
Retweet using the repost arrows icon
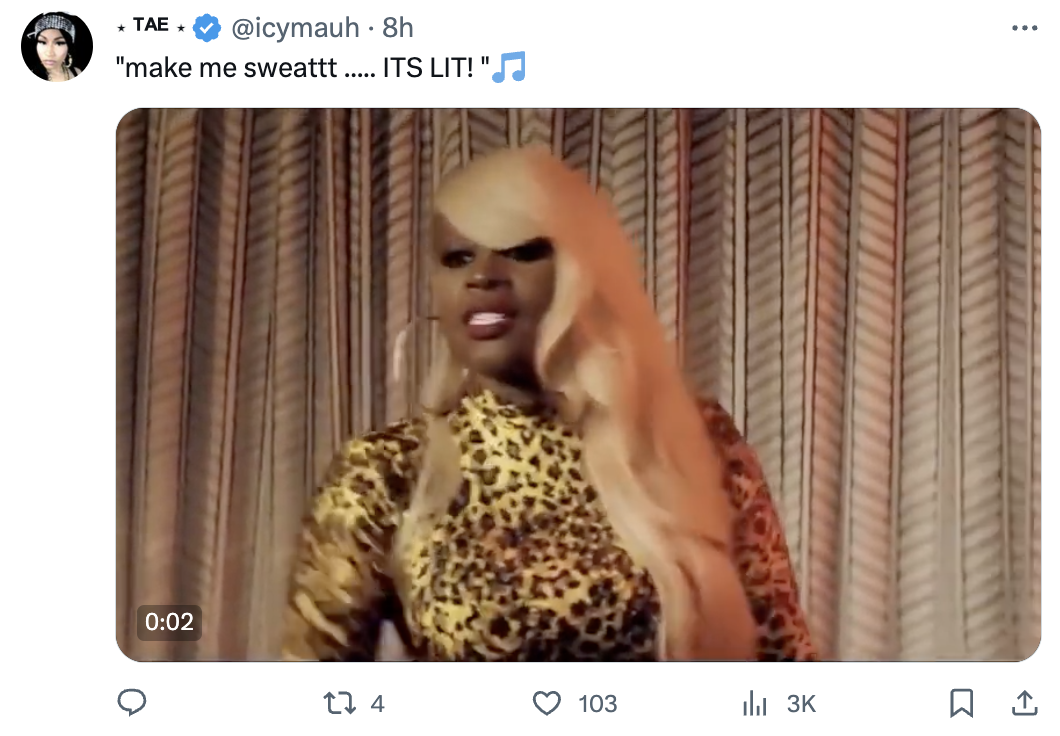coord(339,703)
